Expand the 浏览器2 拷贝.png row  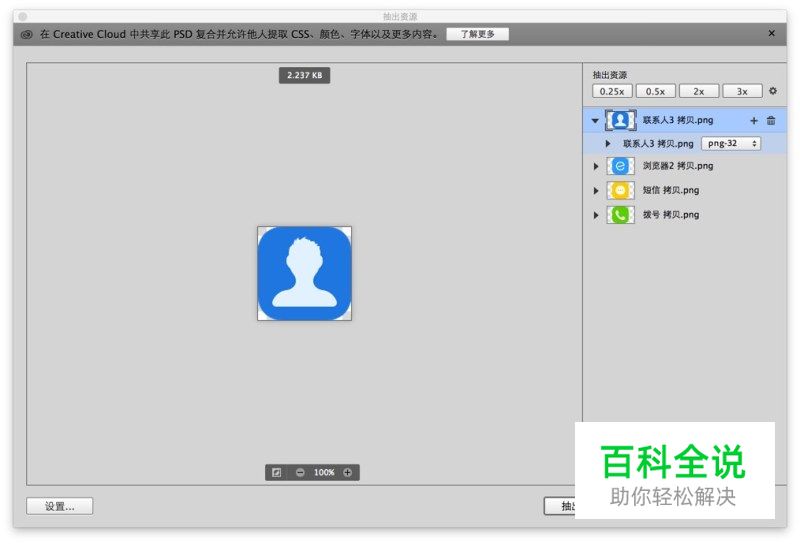click(595, 166)
